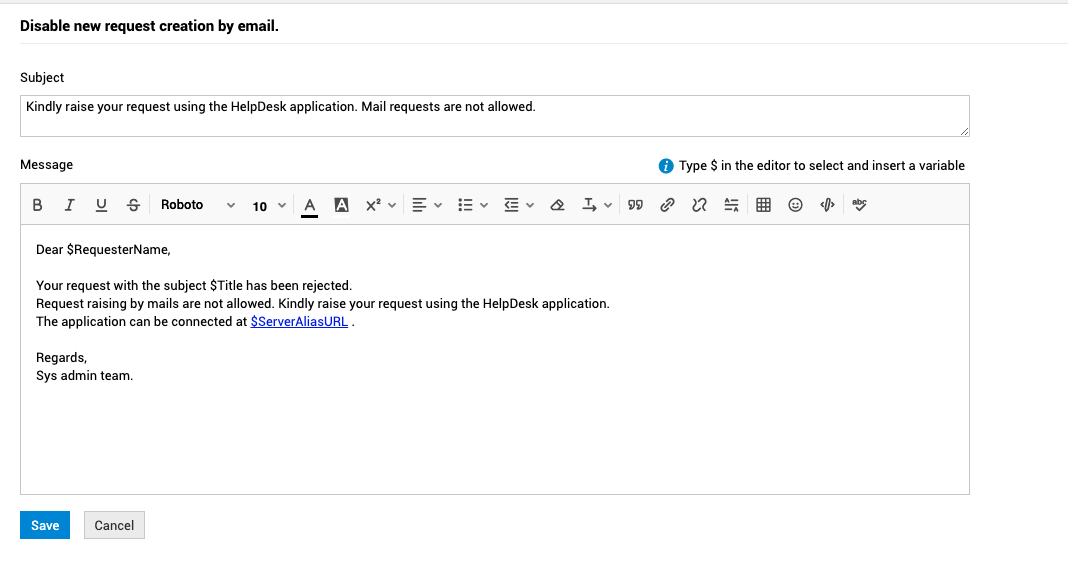
Task: Insert a table into the message
Action: point(763,205)
